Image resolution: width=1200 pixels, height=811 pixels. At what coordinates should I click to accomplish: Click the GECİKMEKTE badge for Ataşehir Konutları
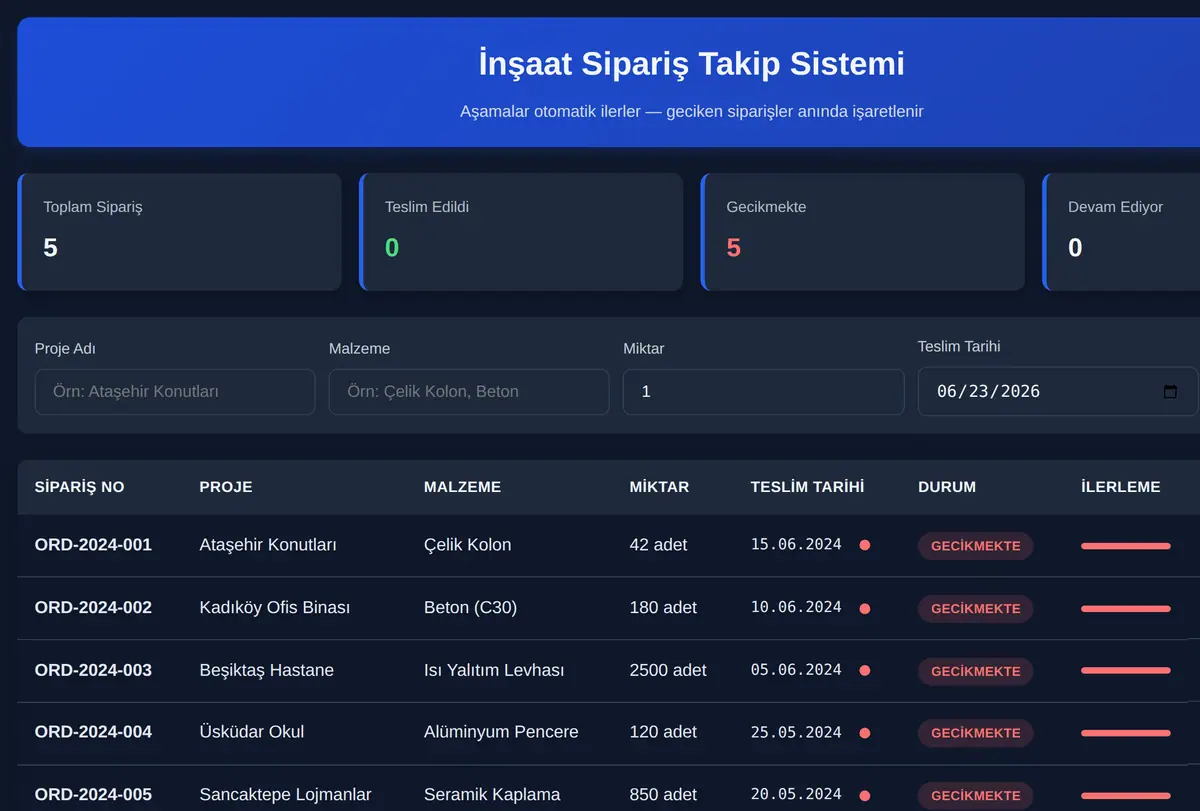click(976, 546)
